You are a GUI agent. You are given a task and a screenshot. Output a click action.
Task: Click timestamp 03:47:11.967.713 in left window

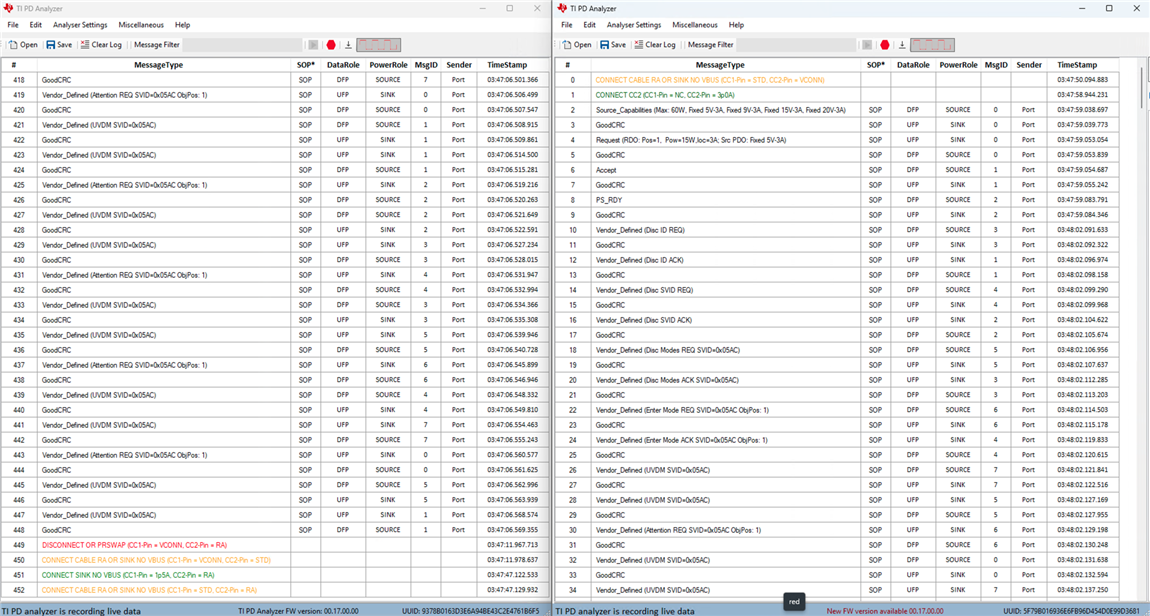[x=512, y=545]
